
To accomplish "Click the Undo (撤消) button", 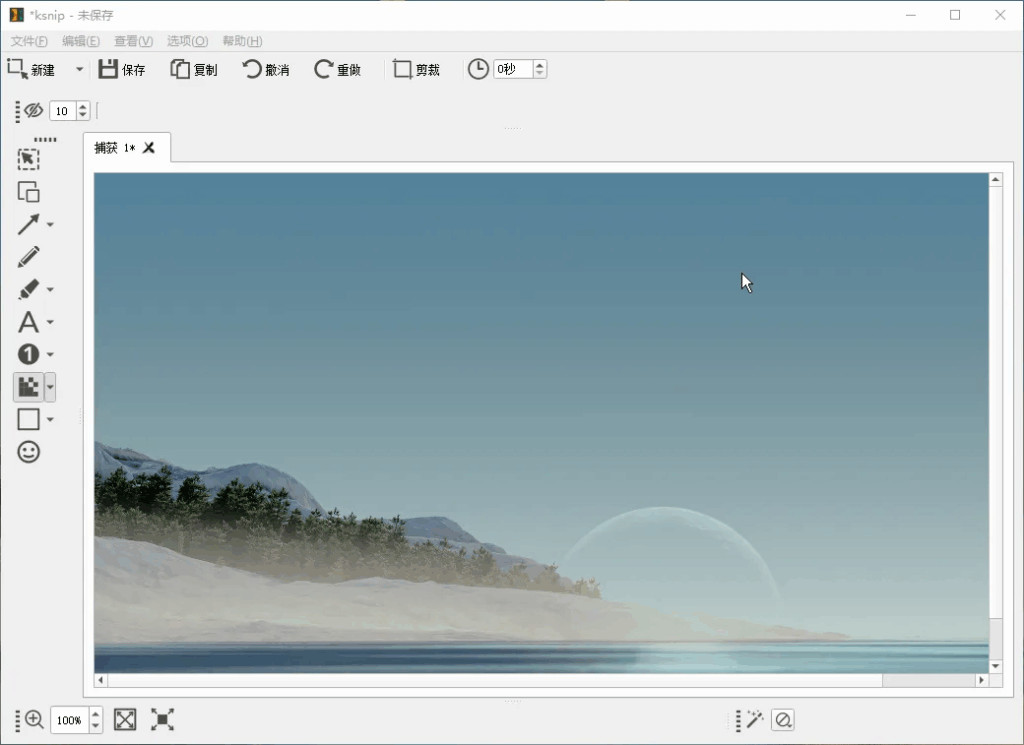I will click(266, 69).
